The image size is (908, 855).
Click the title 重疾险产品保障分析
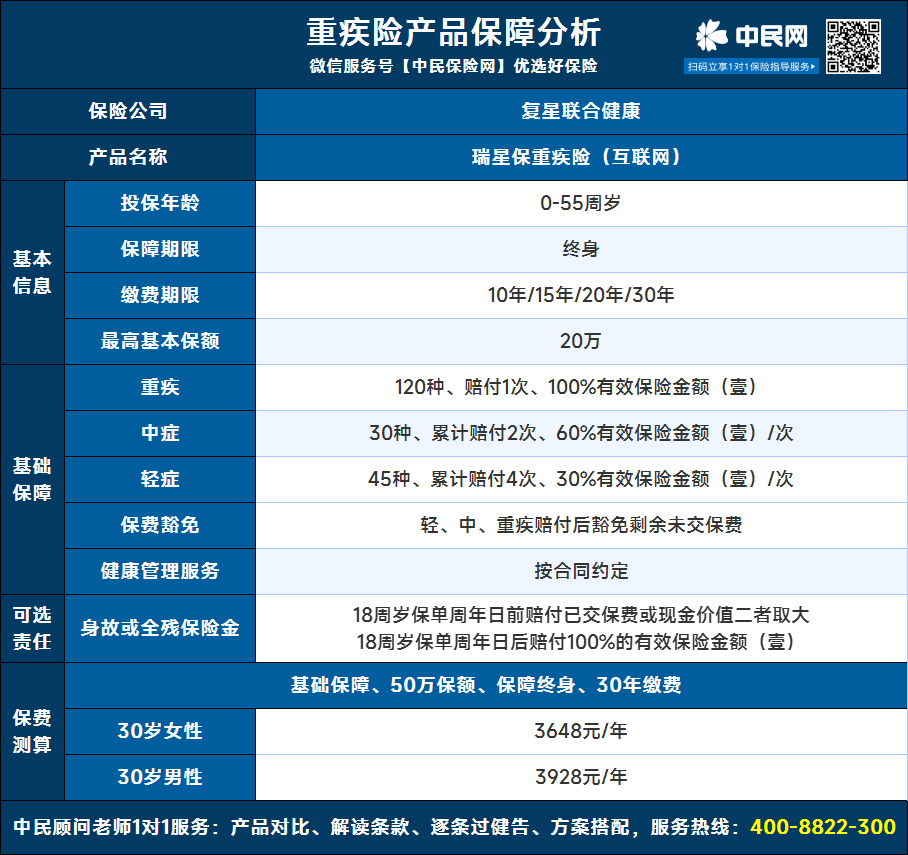453,32
